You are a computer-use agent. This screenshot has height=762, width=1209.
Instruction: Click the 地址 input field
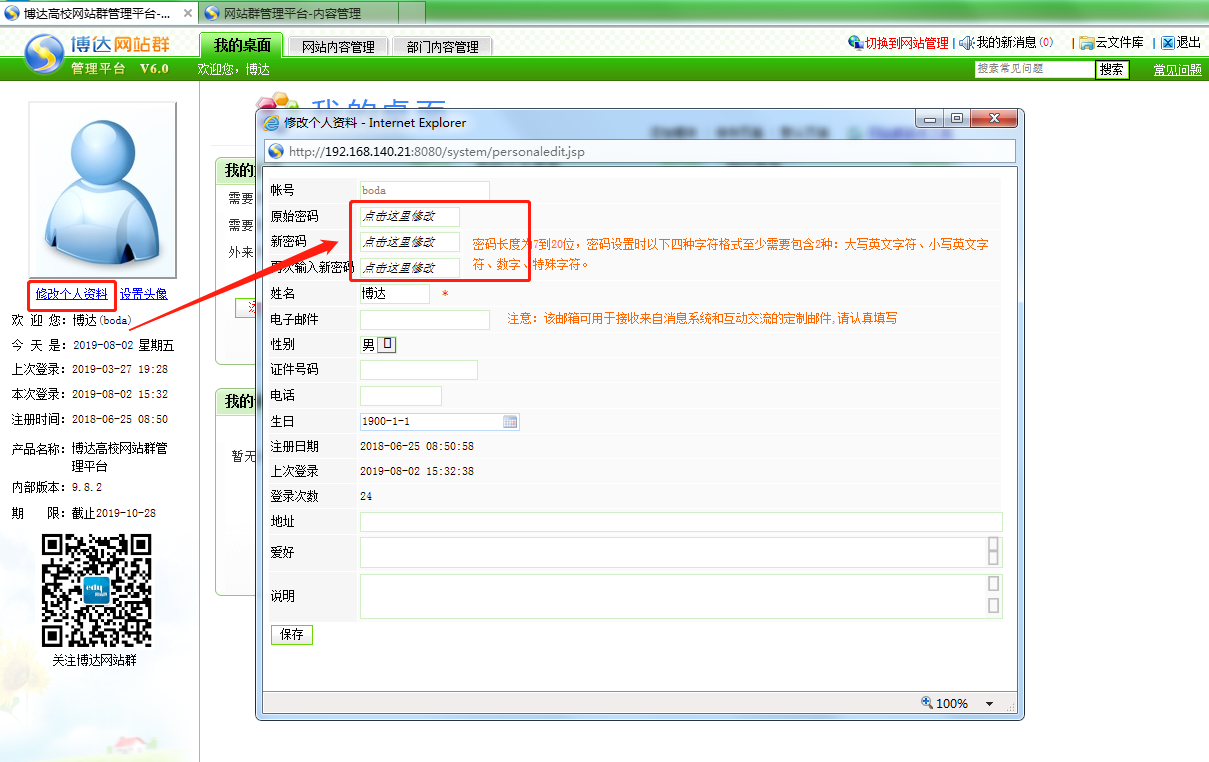click(681, 522)
